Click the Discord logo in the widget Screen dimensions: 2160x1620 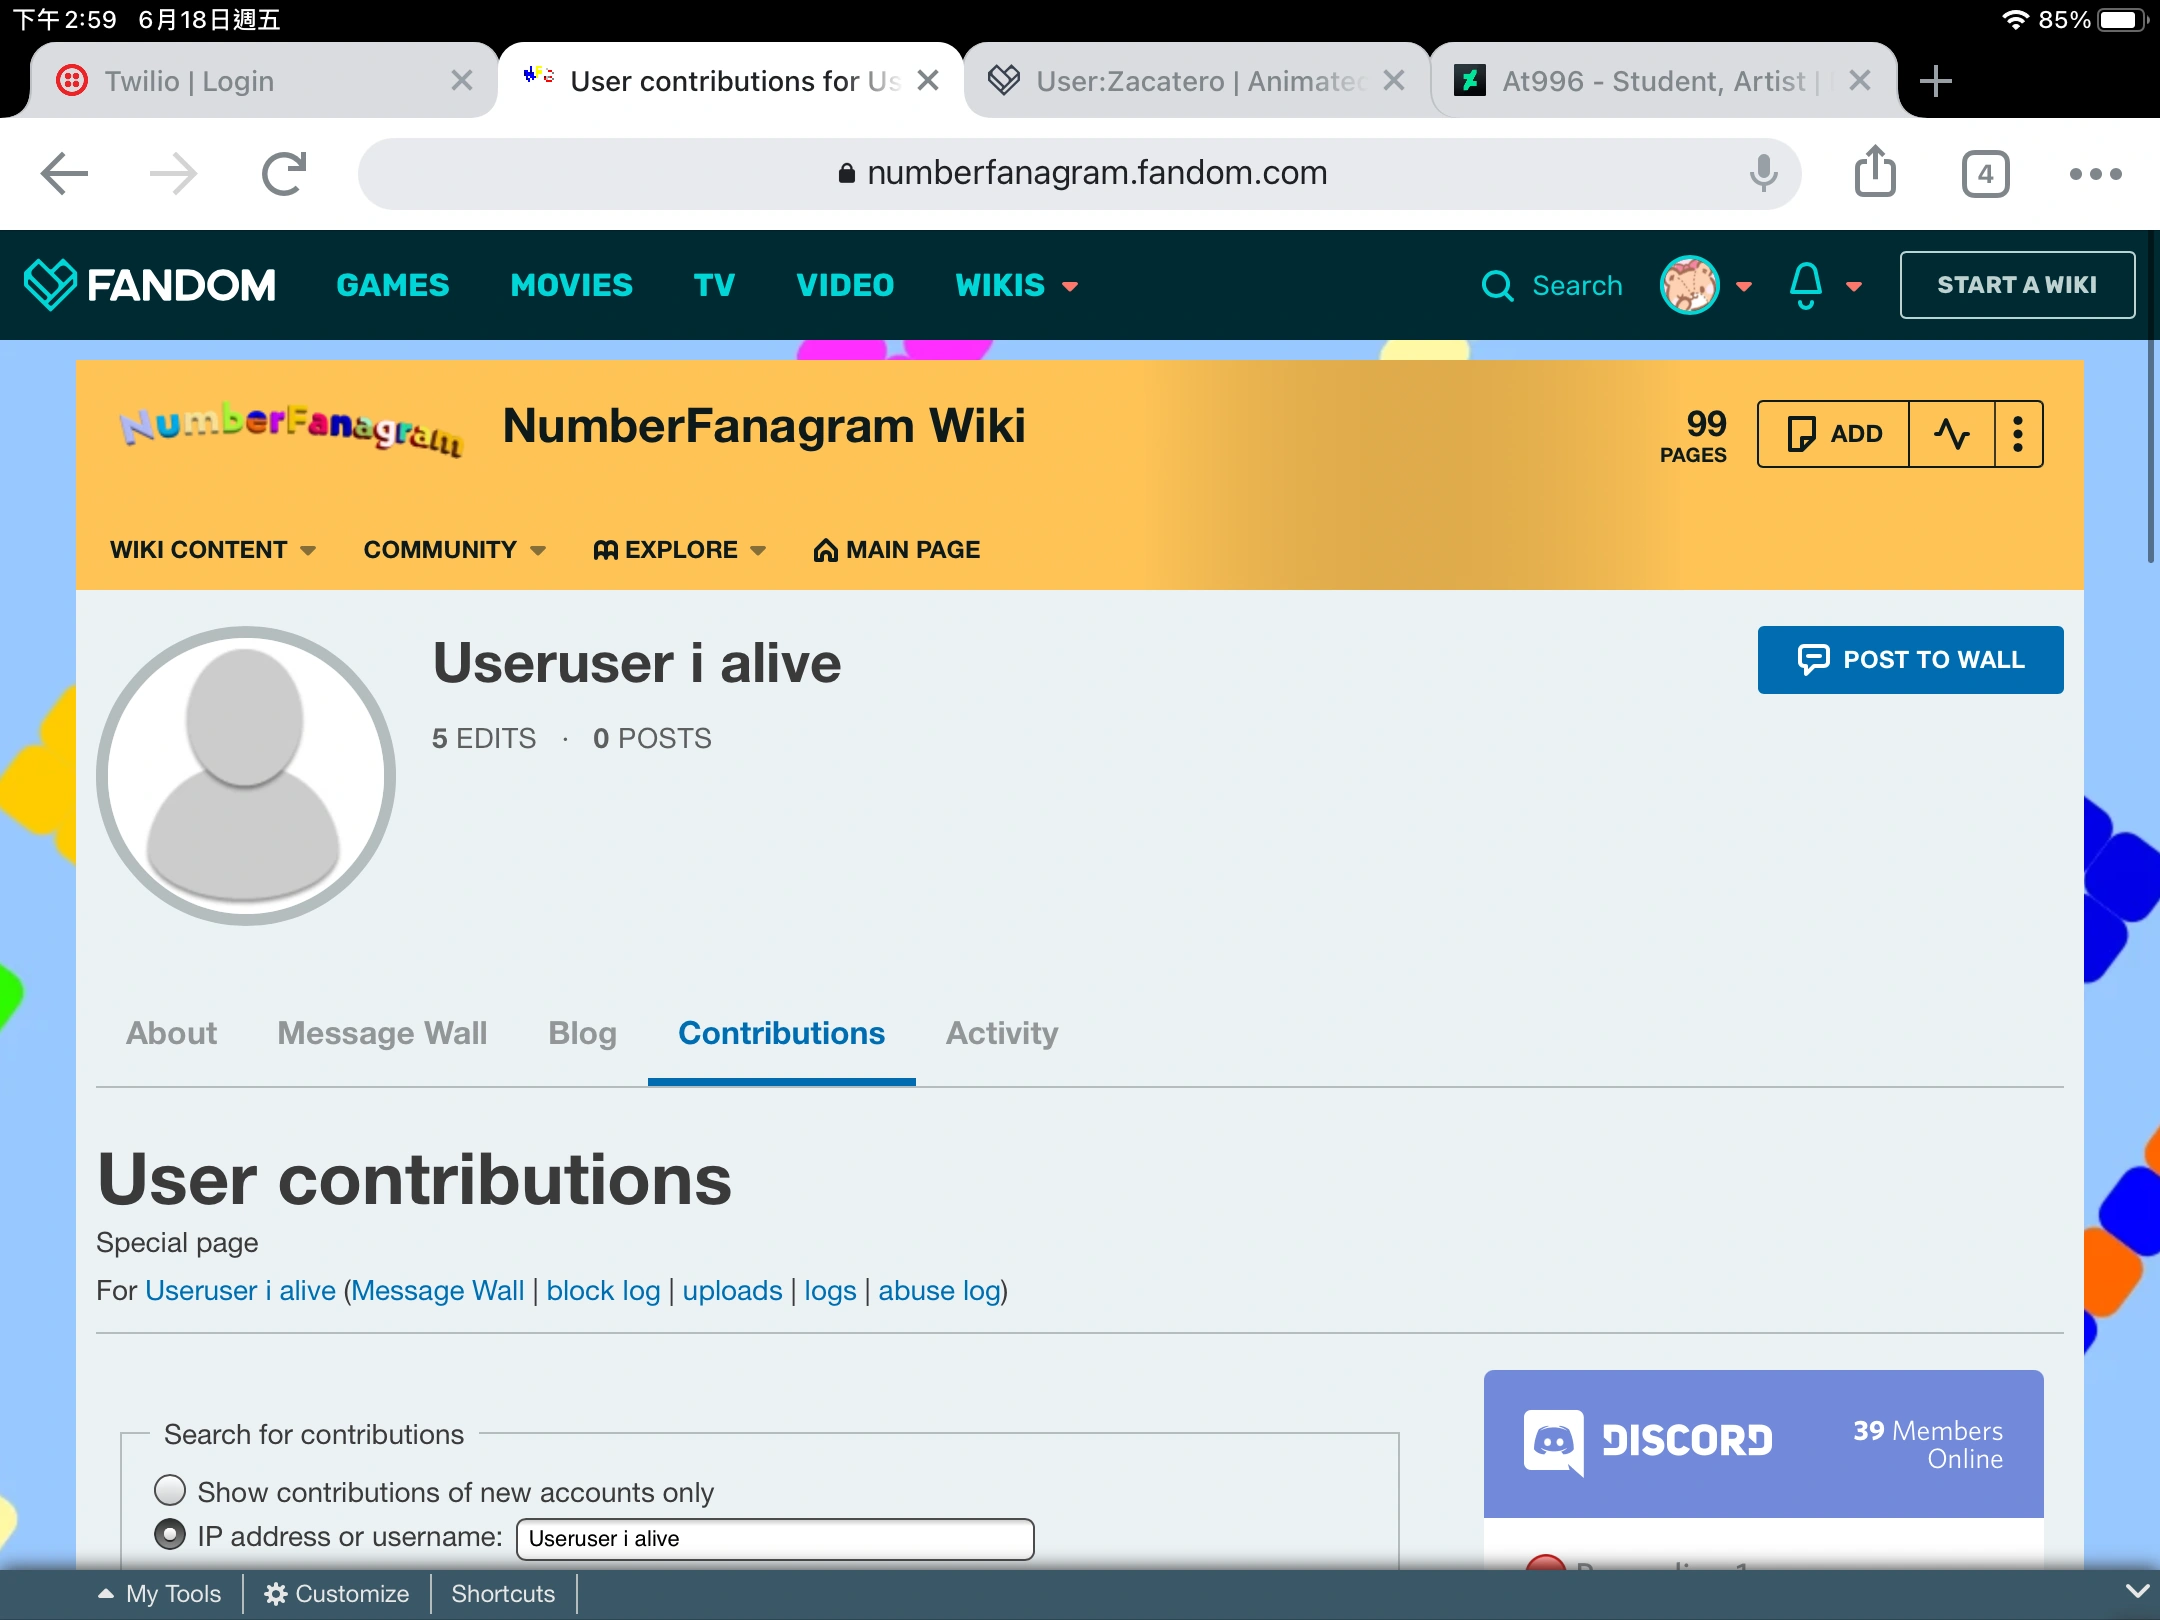(x=1553, y=1442)
